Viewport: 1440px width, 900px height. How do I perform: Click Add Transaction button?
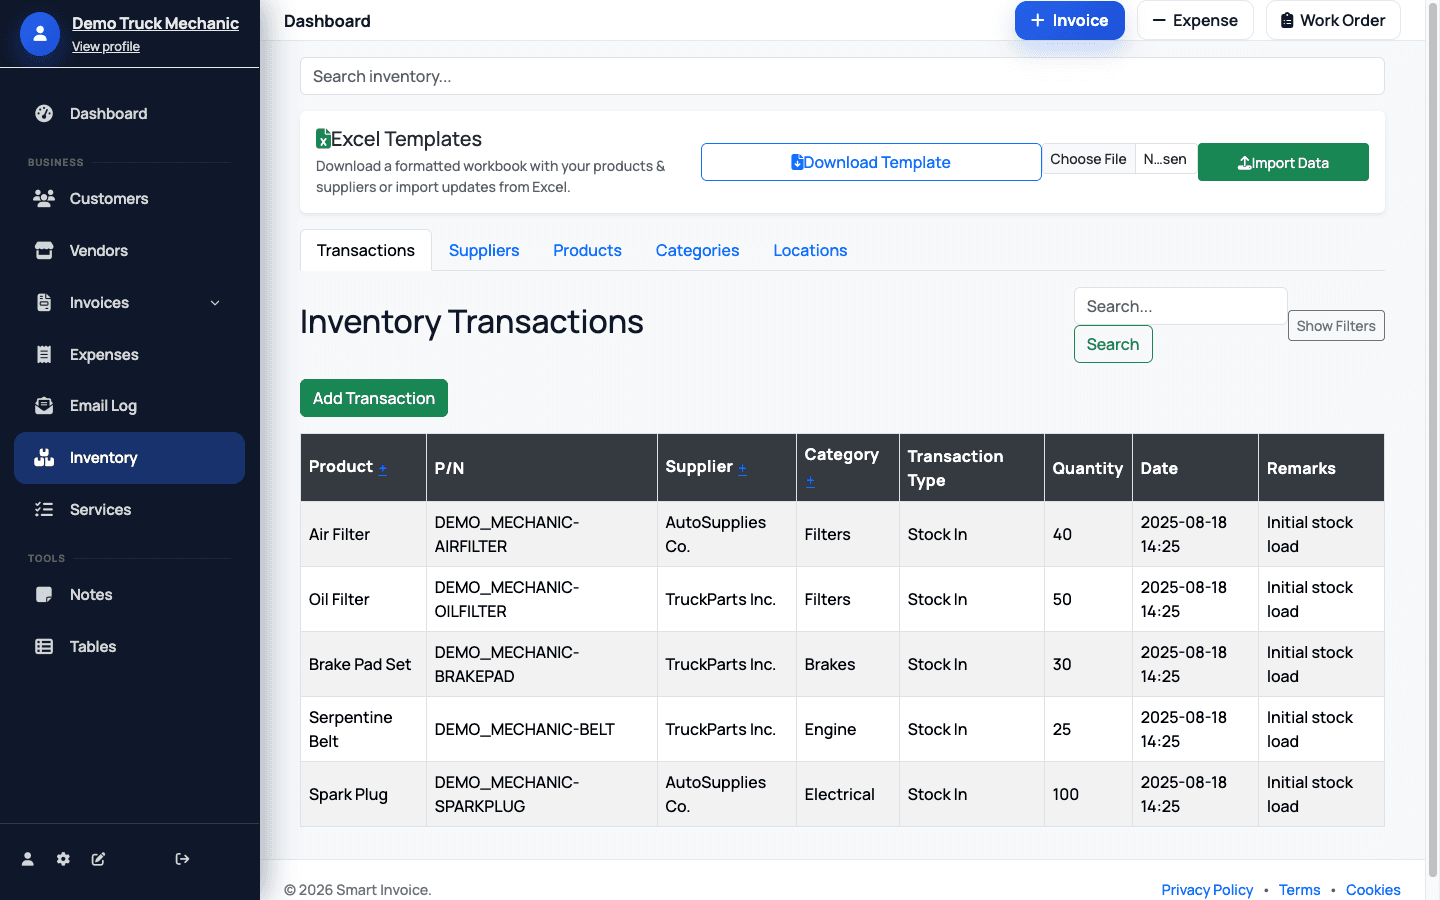(374, 398)
